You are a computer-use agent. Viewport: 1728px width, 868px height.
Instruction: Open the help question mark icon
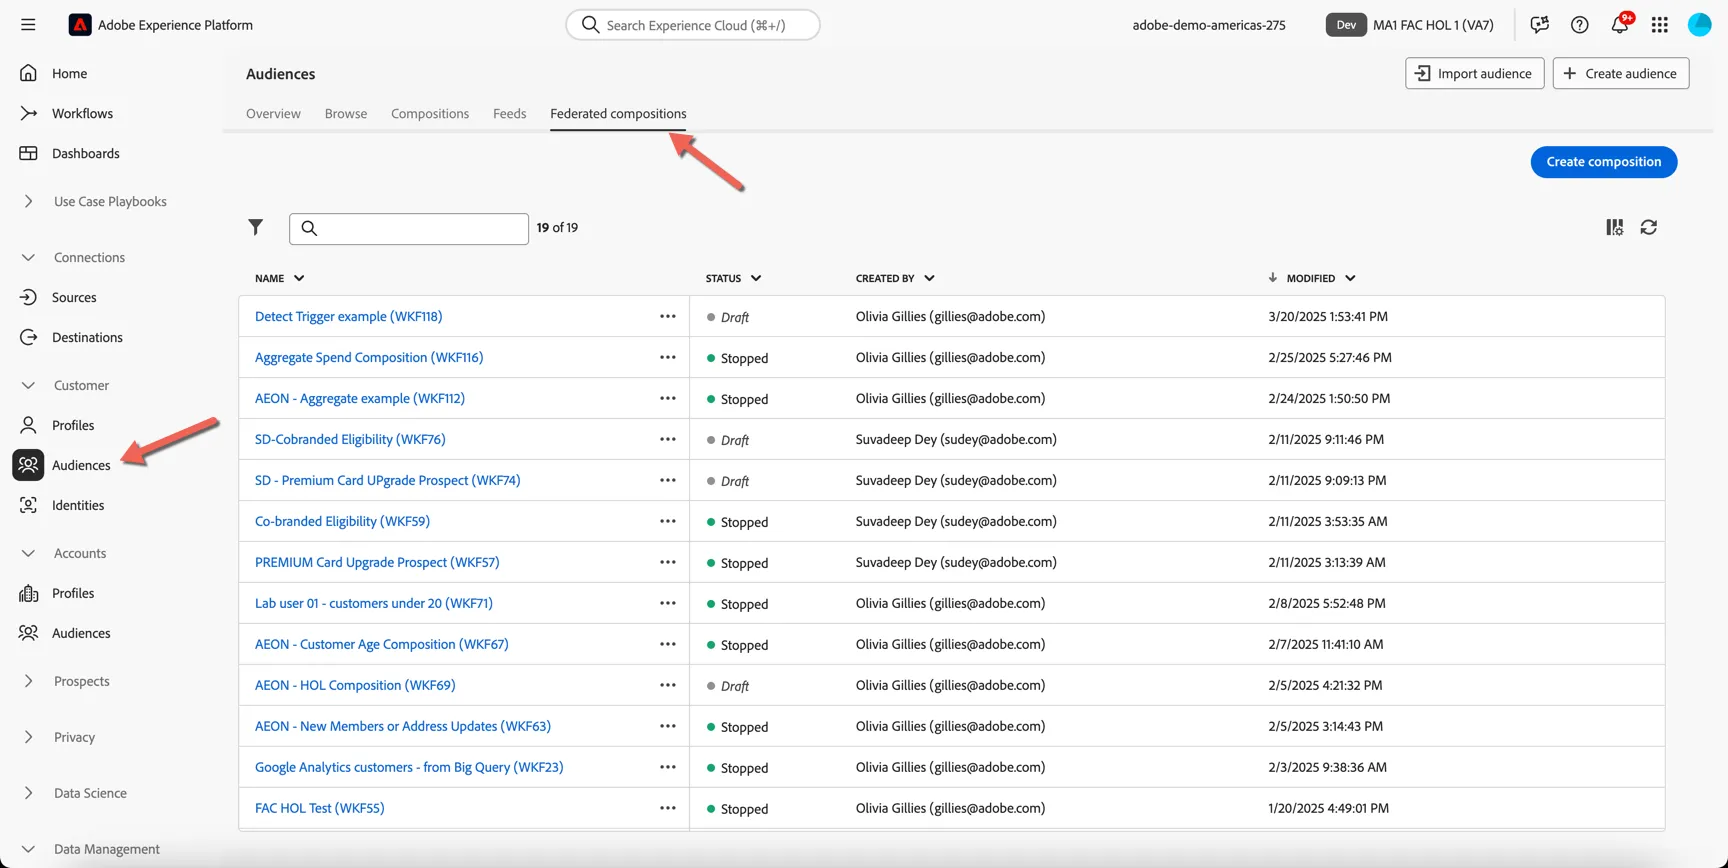[x=1579, y=25]
